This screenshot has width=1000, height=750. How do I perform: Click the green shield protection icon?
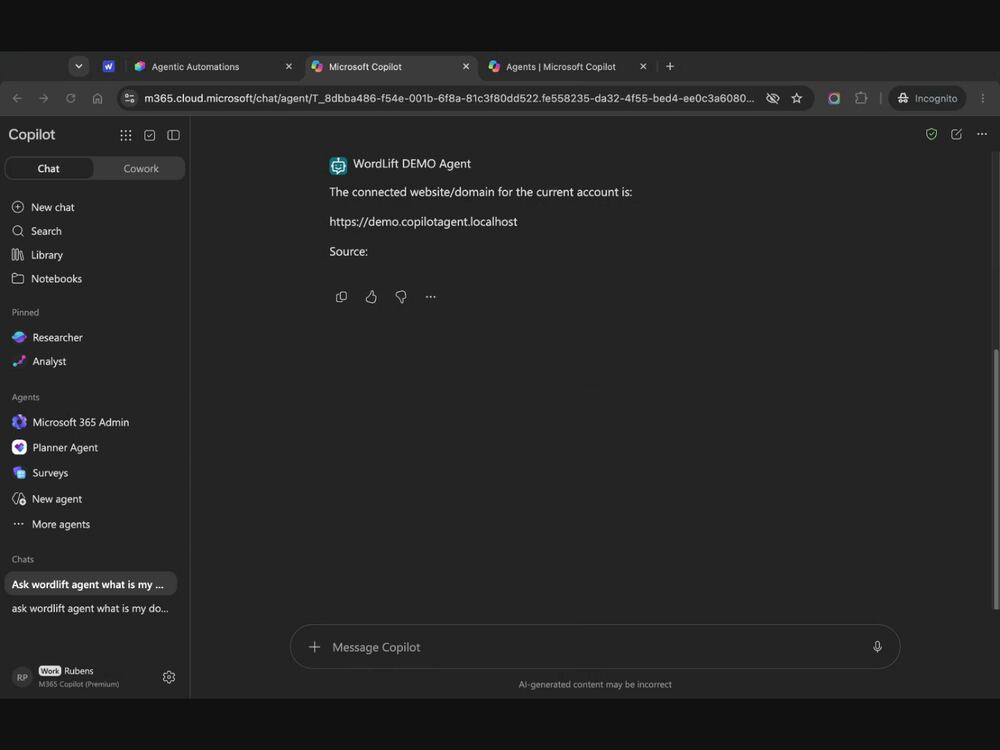point(931,134)
